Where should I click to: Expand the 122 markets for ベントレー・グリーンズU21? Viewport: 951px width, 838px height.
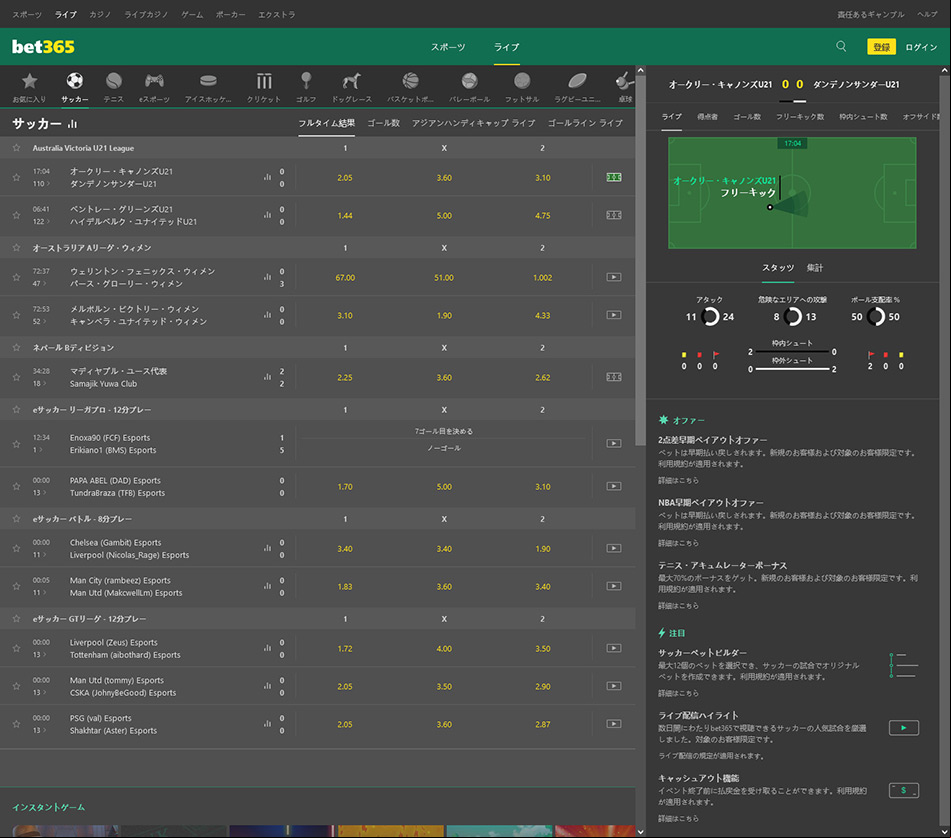pyautogui.click(x=41, y=221)
